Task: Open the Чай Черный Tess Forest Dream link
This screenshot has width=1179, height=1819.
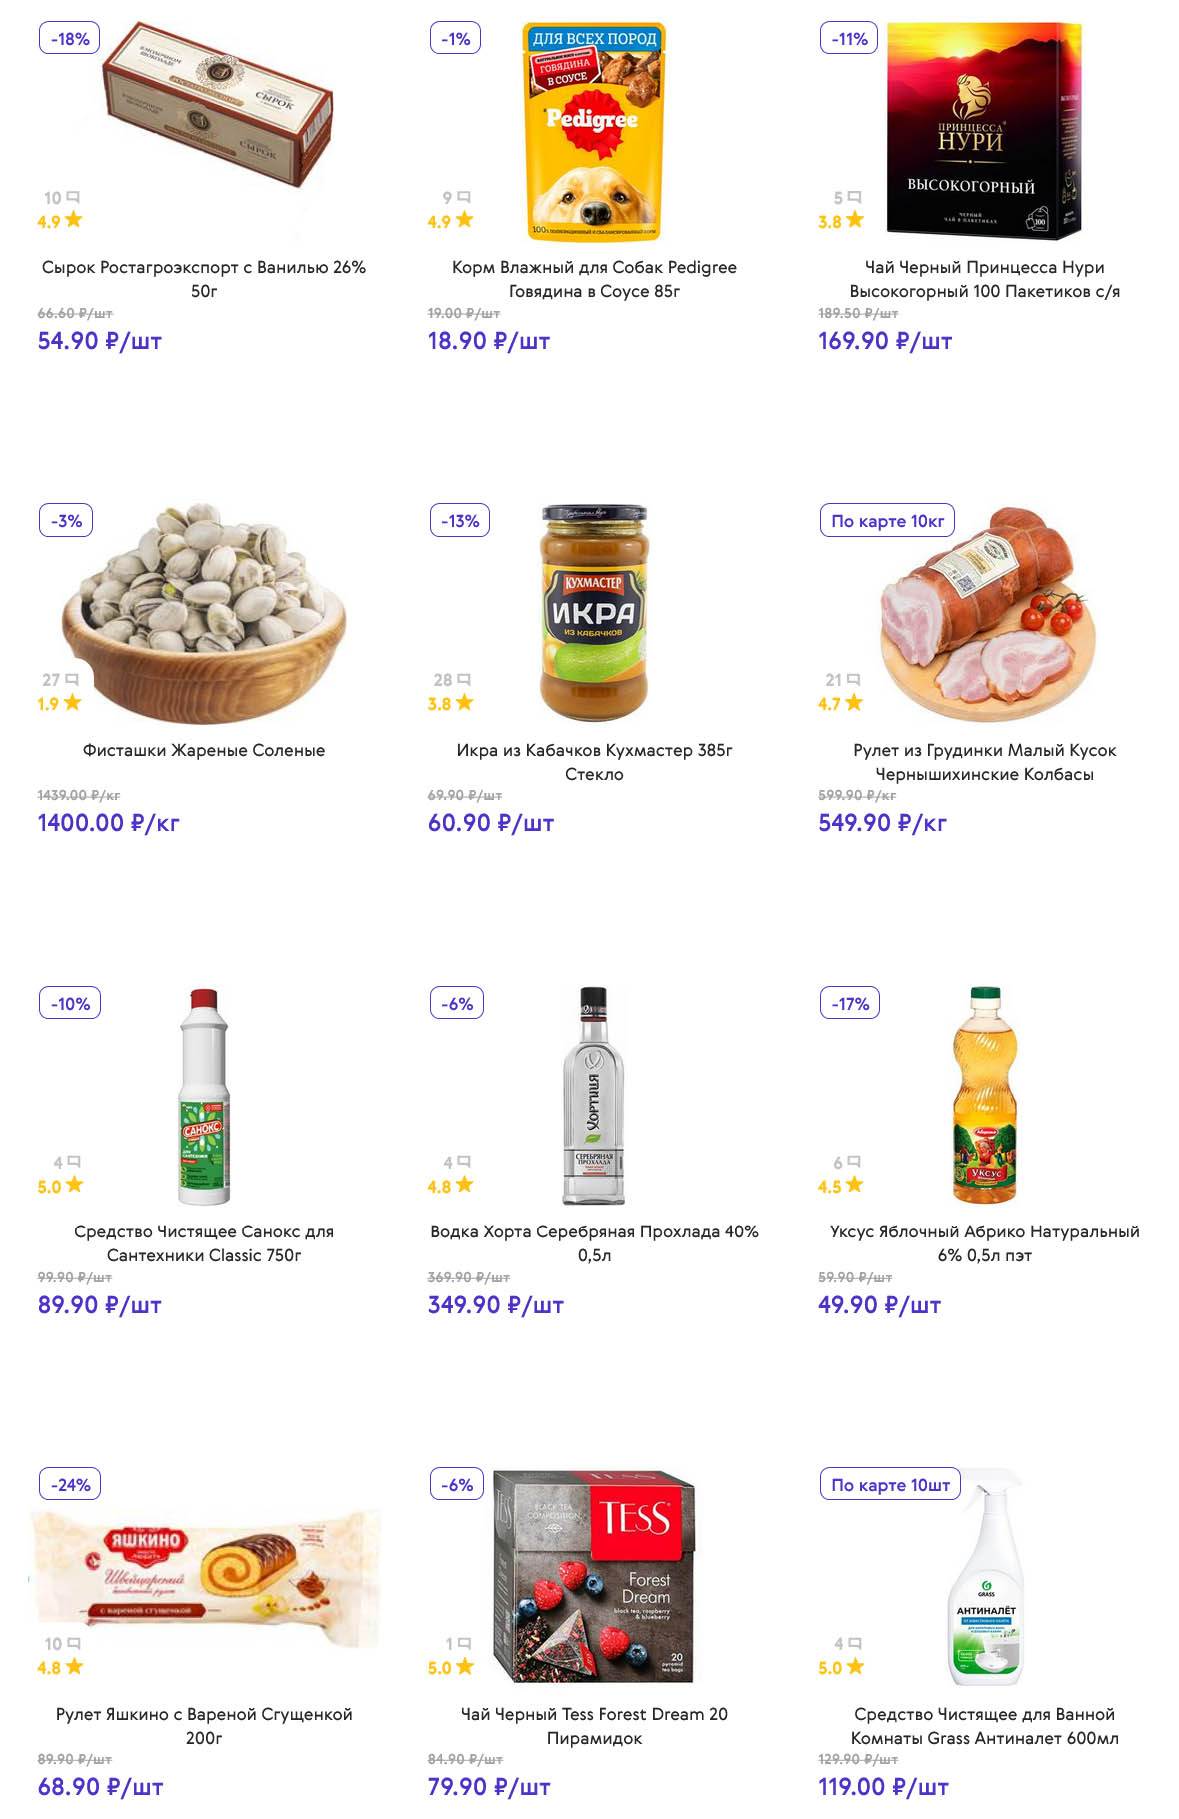Action: click(594, 1726)
